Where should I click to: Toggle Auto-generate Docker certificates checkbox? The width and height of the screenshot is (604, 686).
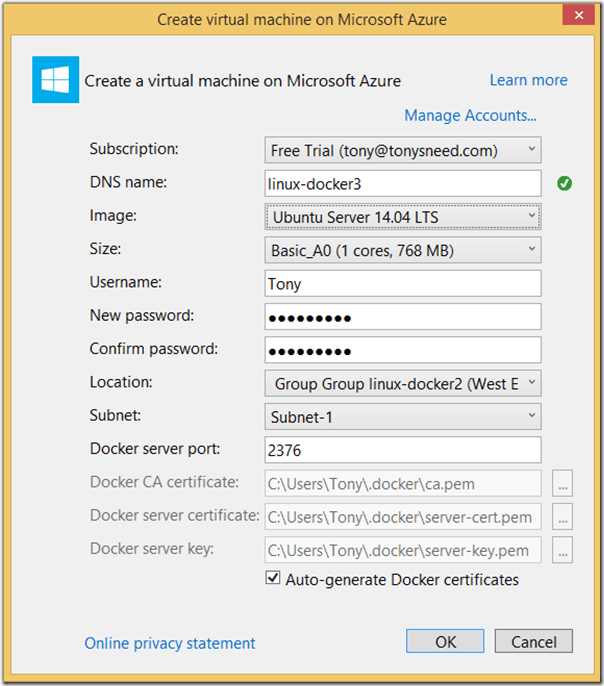pyautogui.click(x=273, y=578)
